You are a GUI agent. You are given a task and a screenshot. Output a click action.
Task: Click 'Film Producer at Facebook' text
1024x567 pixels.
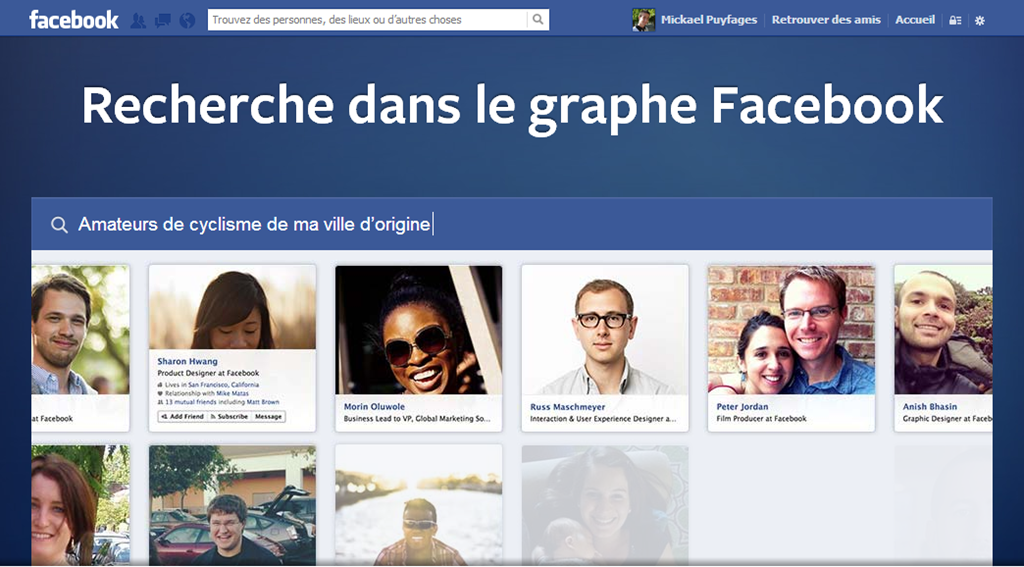[761, 419]
